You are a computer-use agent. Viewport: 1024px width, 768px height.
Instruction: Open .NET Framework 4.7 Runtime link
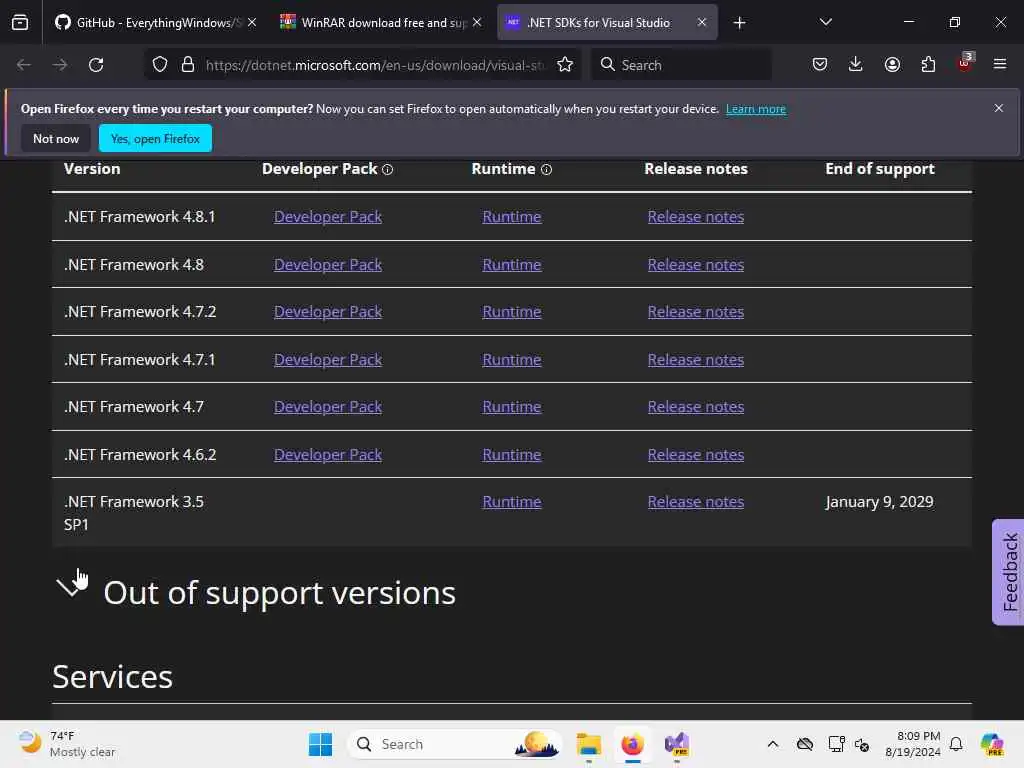[x=512, y=407]
